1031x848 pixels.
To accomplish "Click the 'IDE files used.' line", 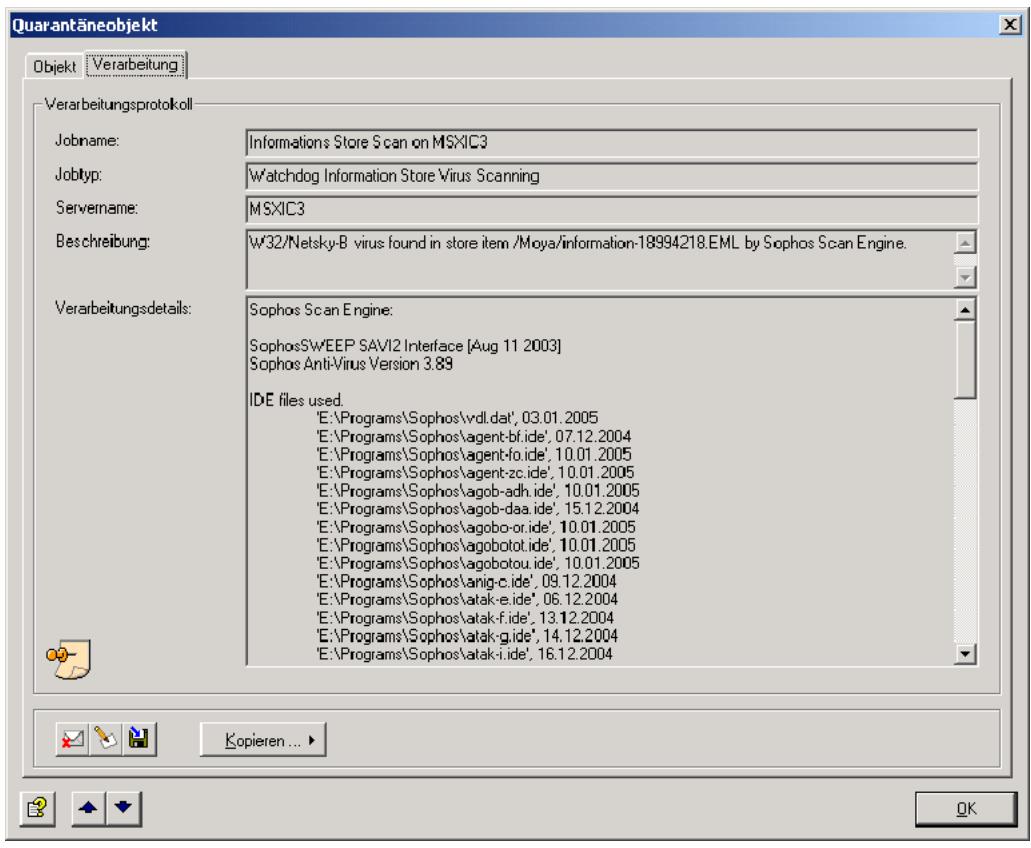I will click(297, 400).
